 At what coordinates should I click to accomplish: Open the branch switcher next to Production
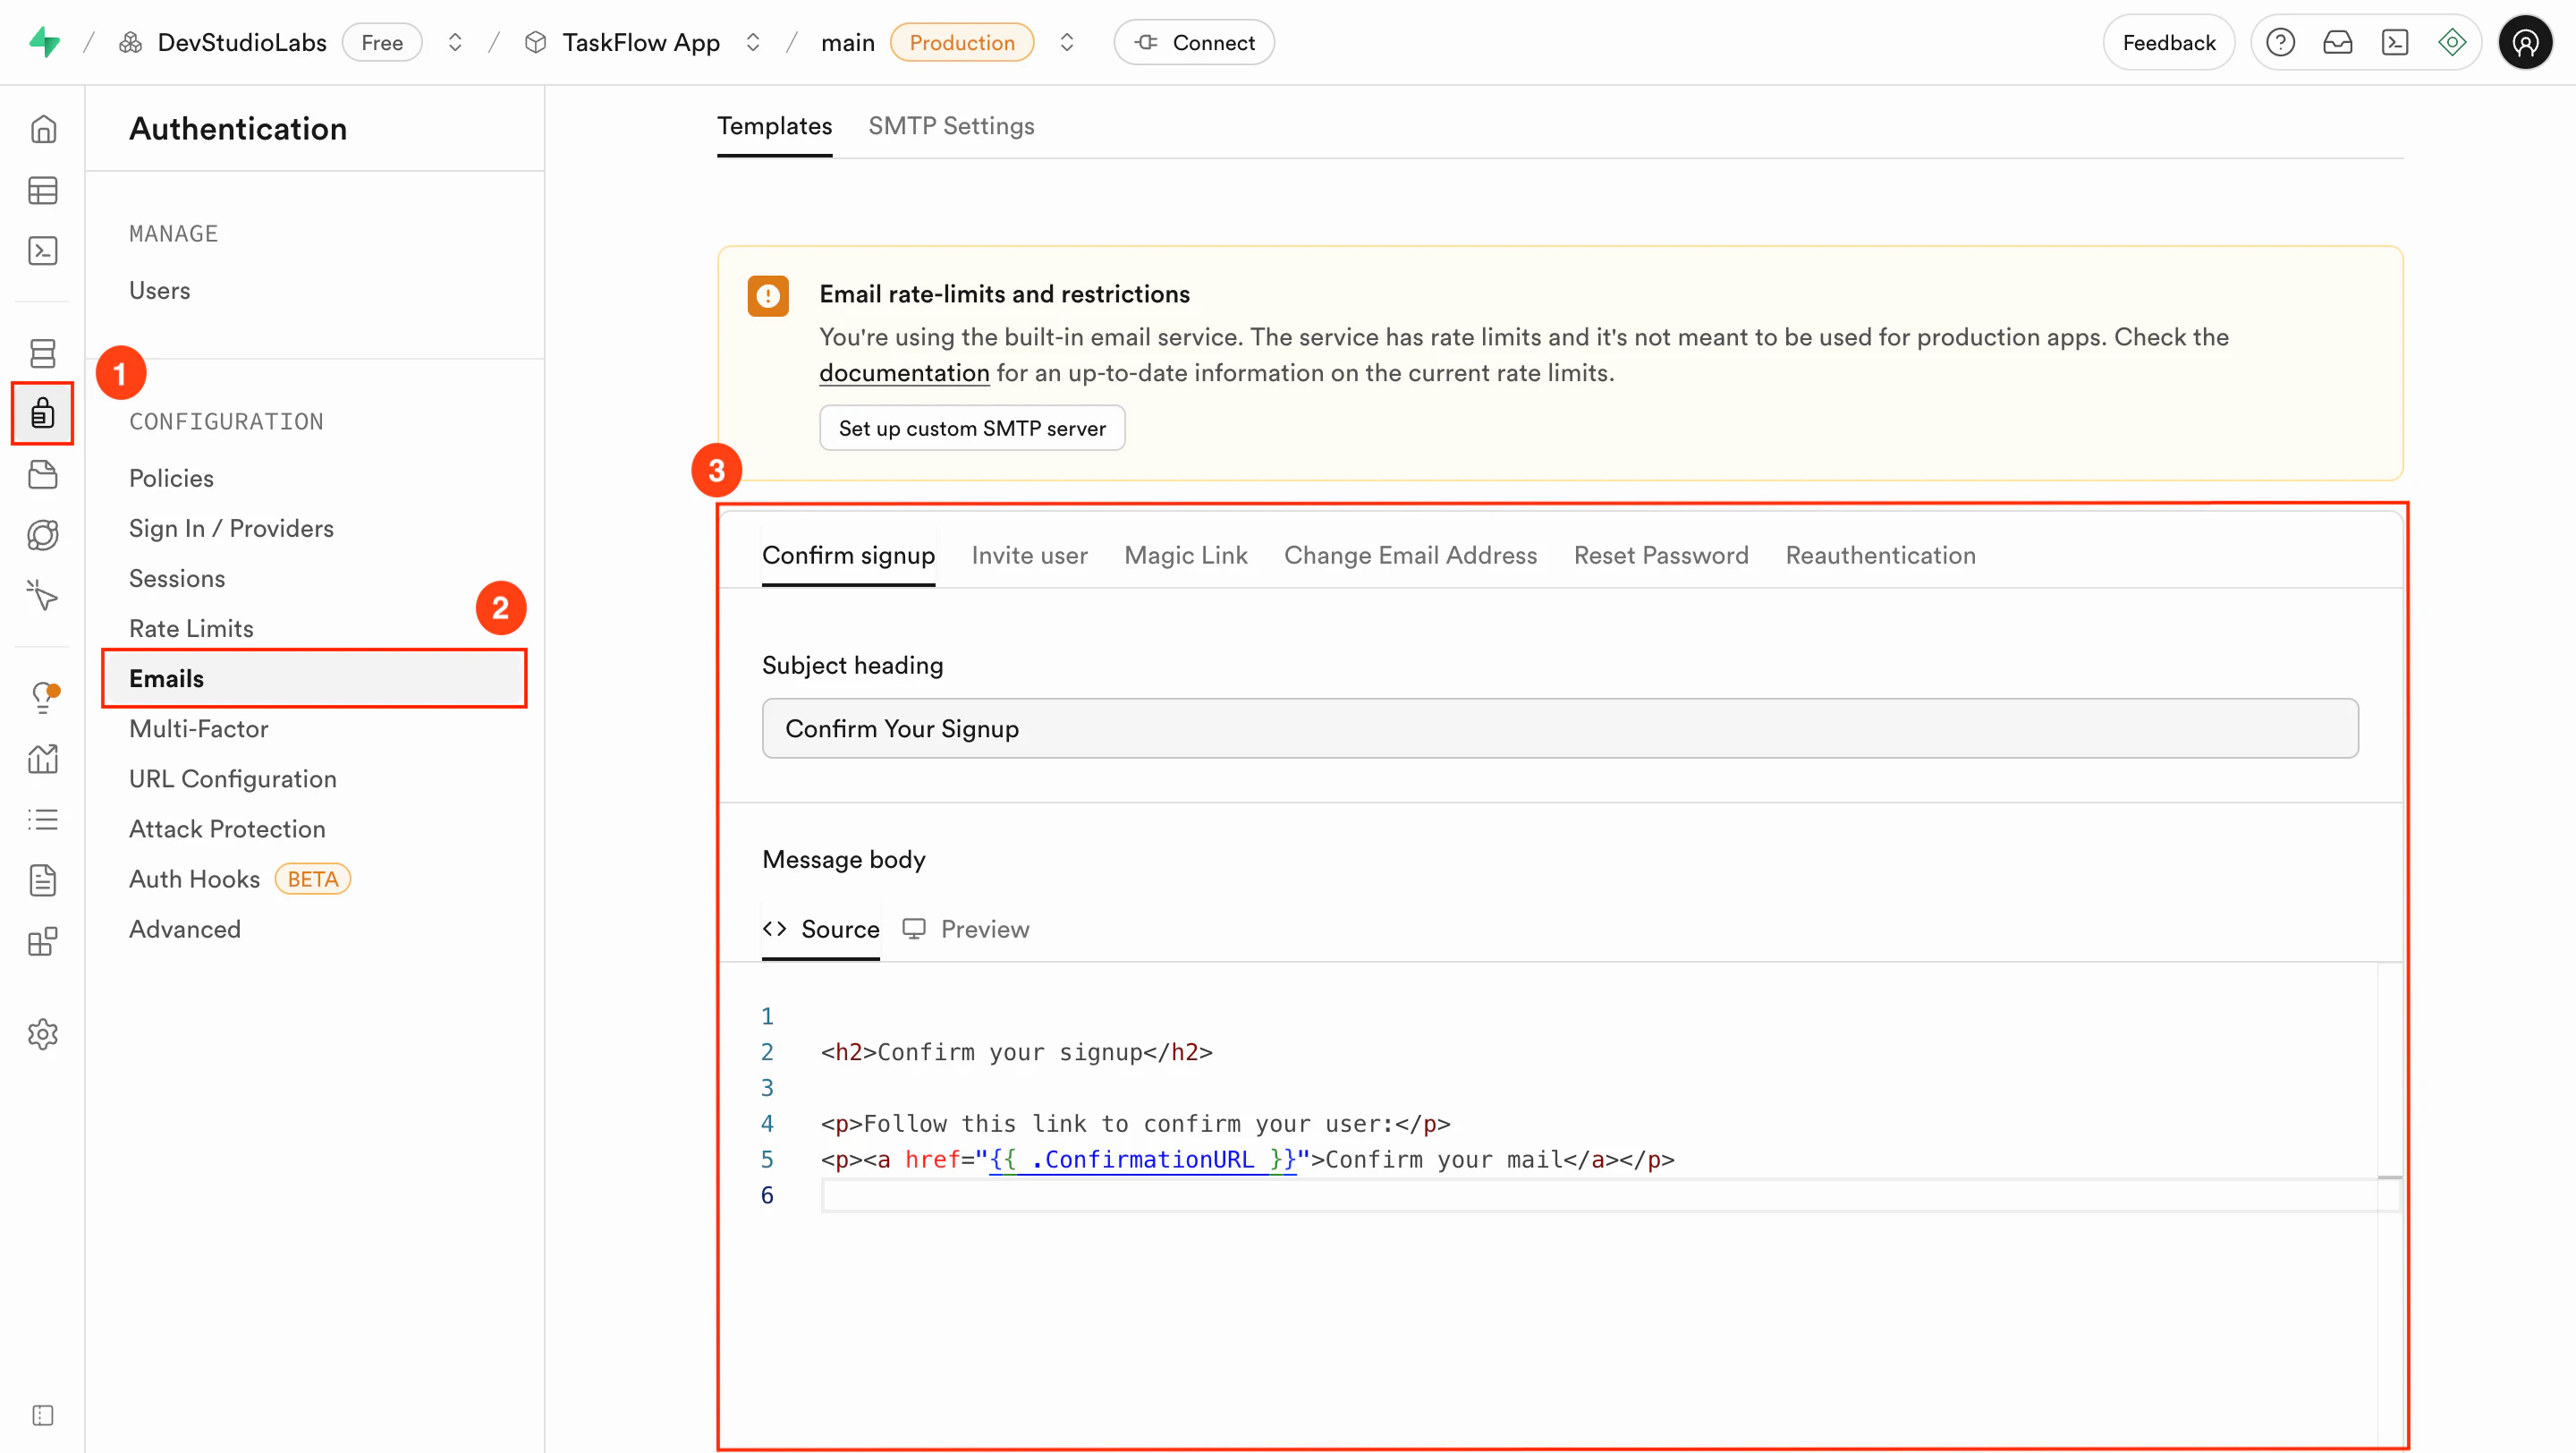pos(1067,42)
